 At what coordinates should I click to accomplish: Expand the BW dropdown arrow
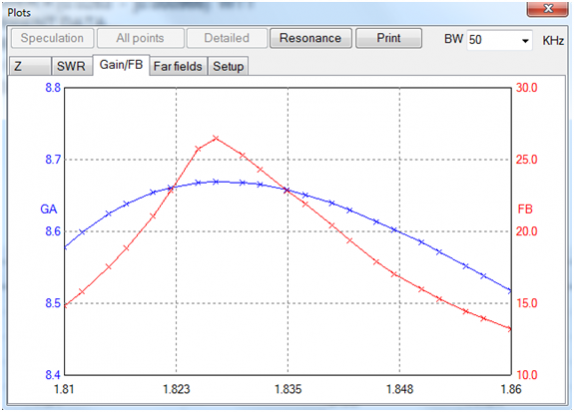(525, 40)
